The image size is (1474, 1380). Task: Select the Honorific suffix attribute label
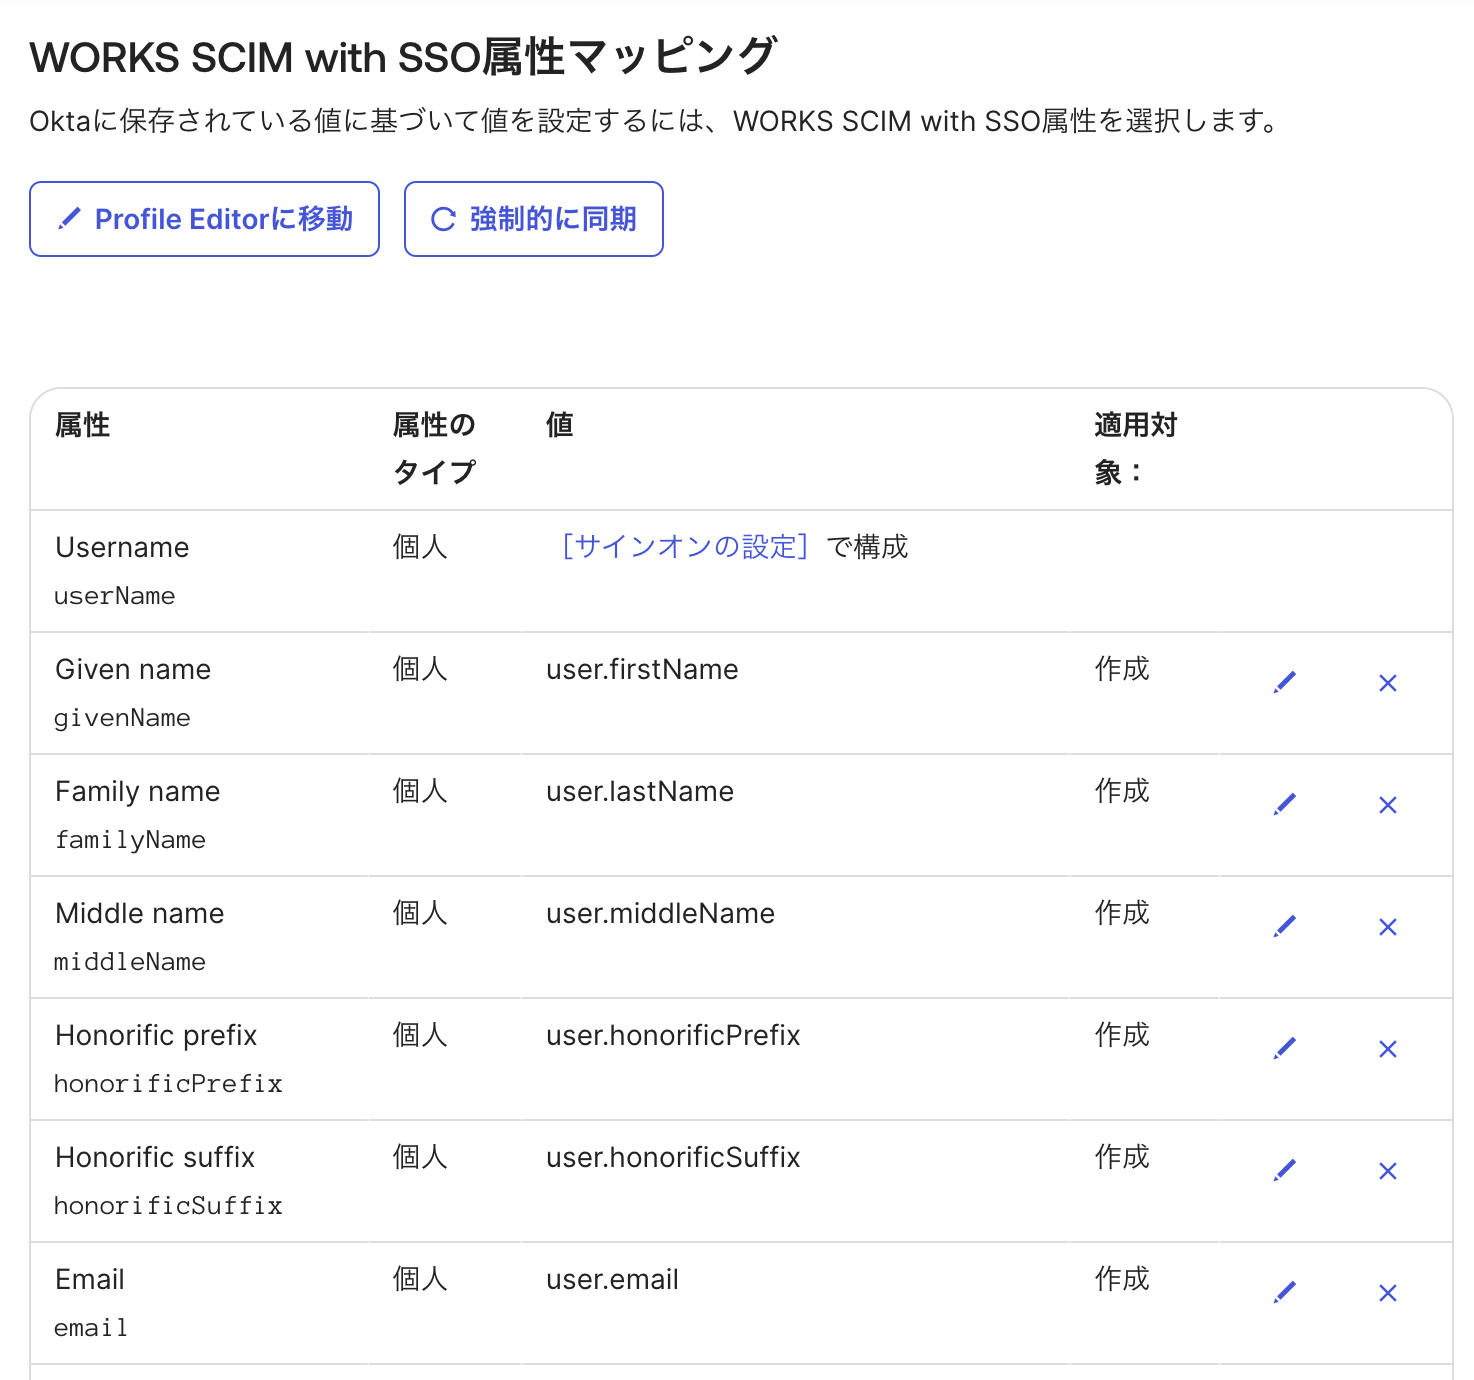coord(155,1157)
